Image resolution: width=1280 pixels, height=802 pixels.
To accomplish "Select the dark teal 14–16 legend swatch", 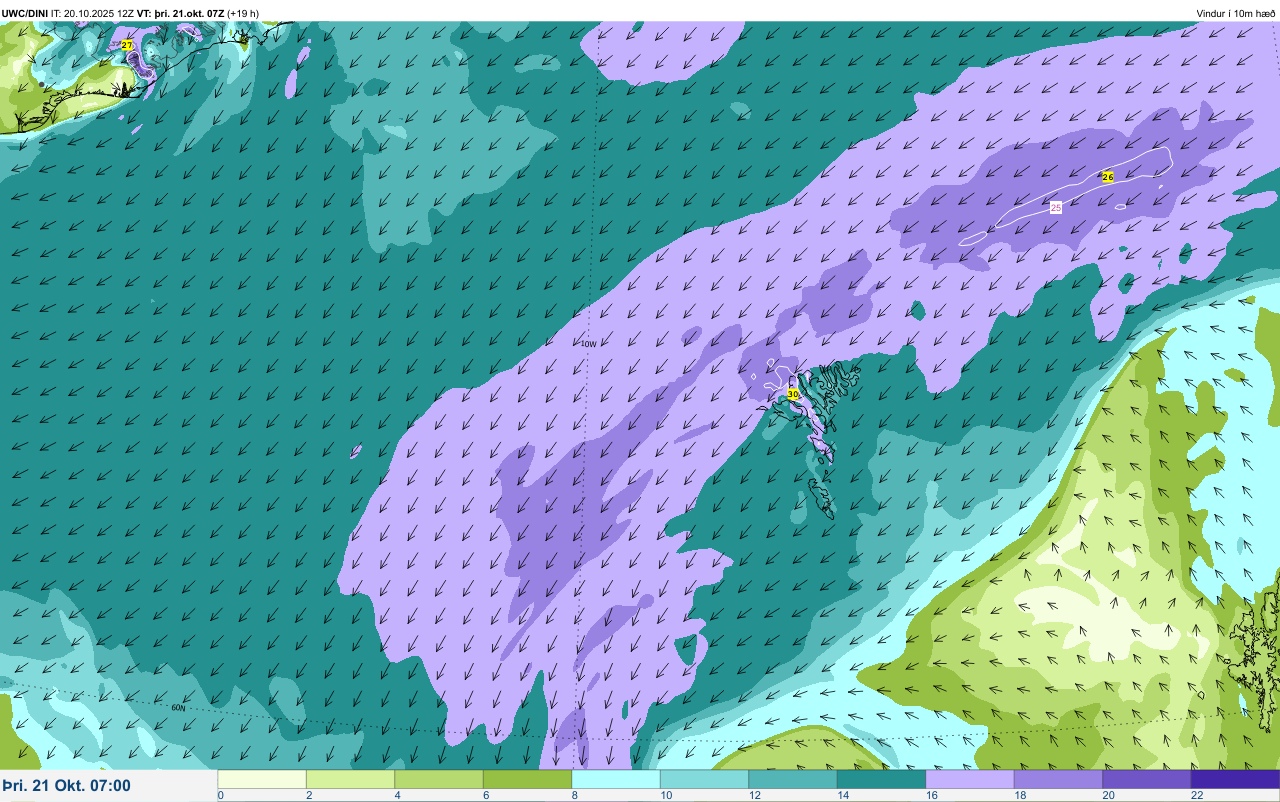I will [881, 779].
